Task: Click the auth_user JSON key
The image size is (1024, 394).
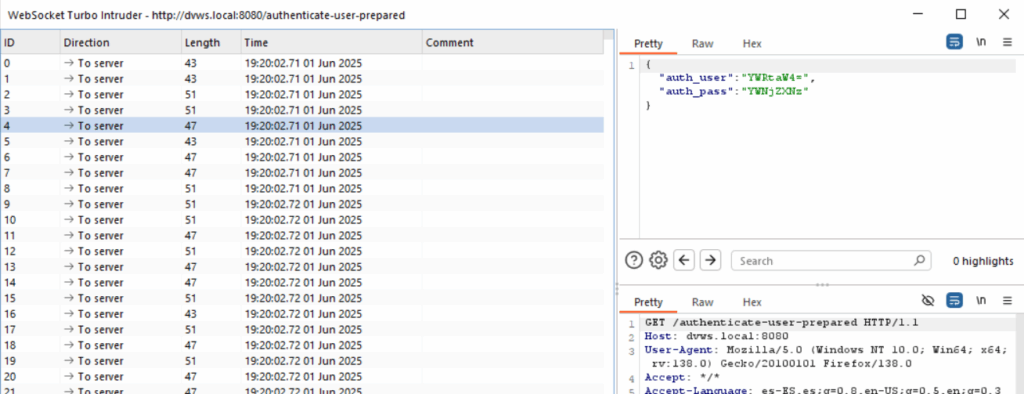Action: pos(696,78)
